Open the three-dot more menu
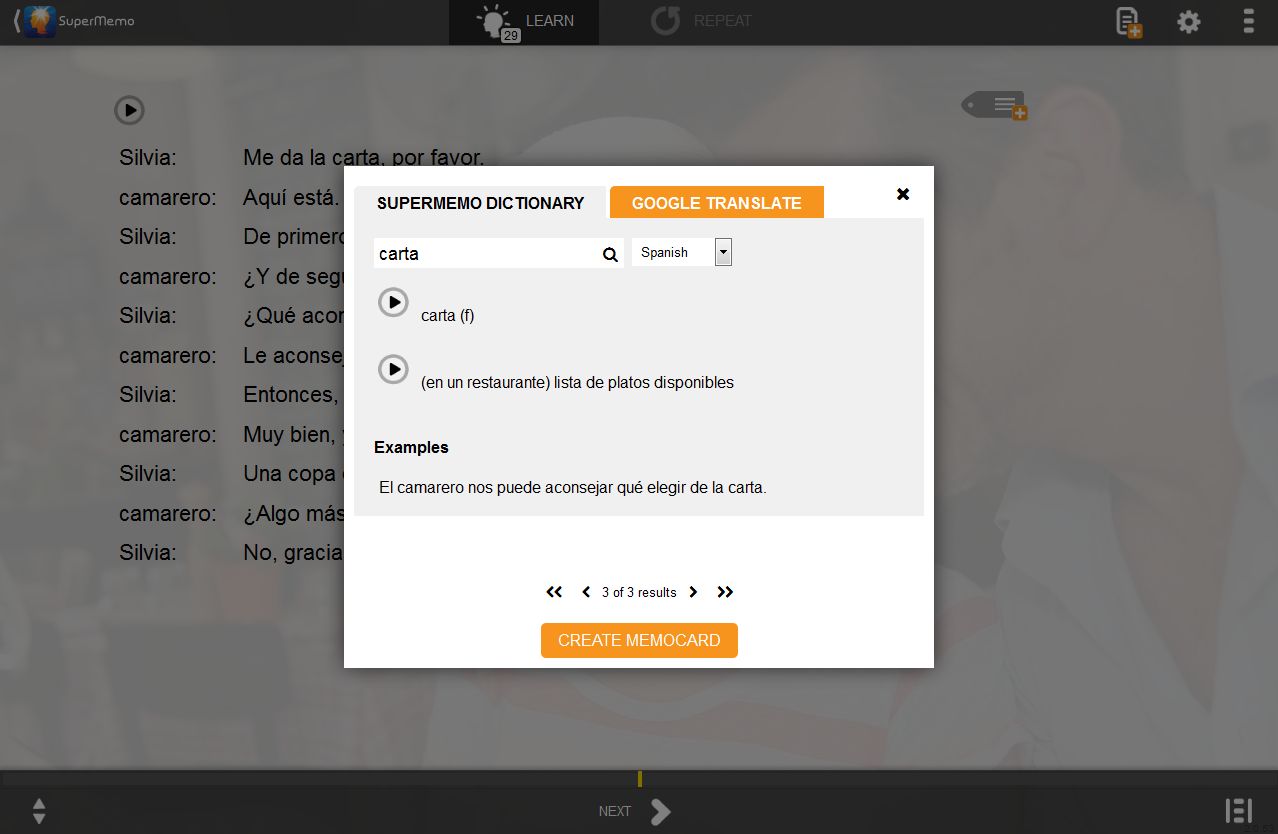Viewport: 1278px width, 834px height. (x=1248, y=21)
